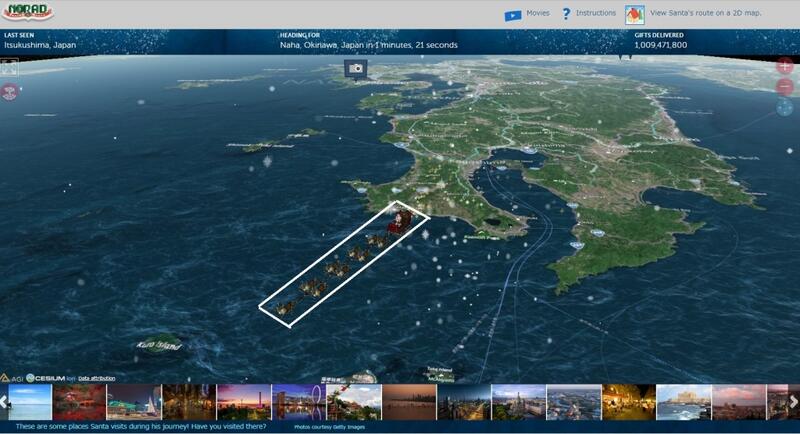Open the dark night aerial city thumbnail

coord(464,402)
